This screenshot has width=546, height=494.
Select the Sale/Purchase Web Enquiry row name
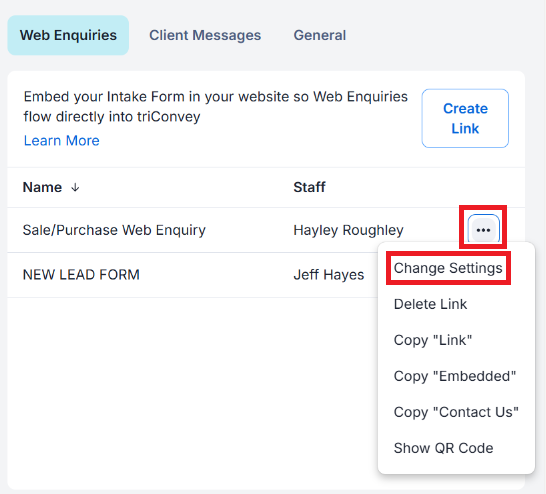tap(114, 230)
